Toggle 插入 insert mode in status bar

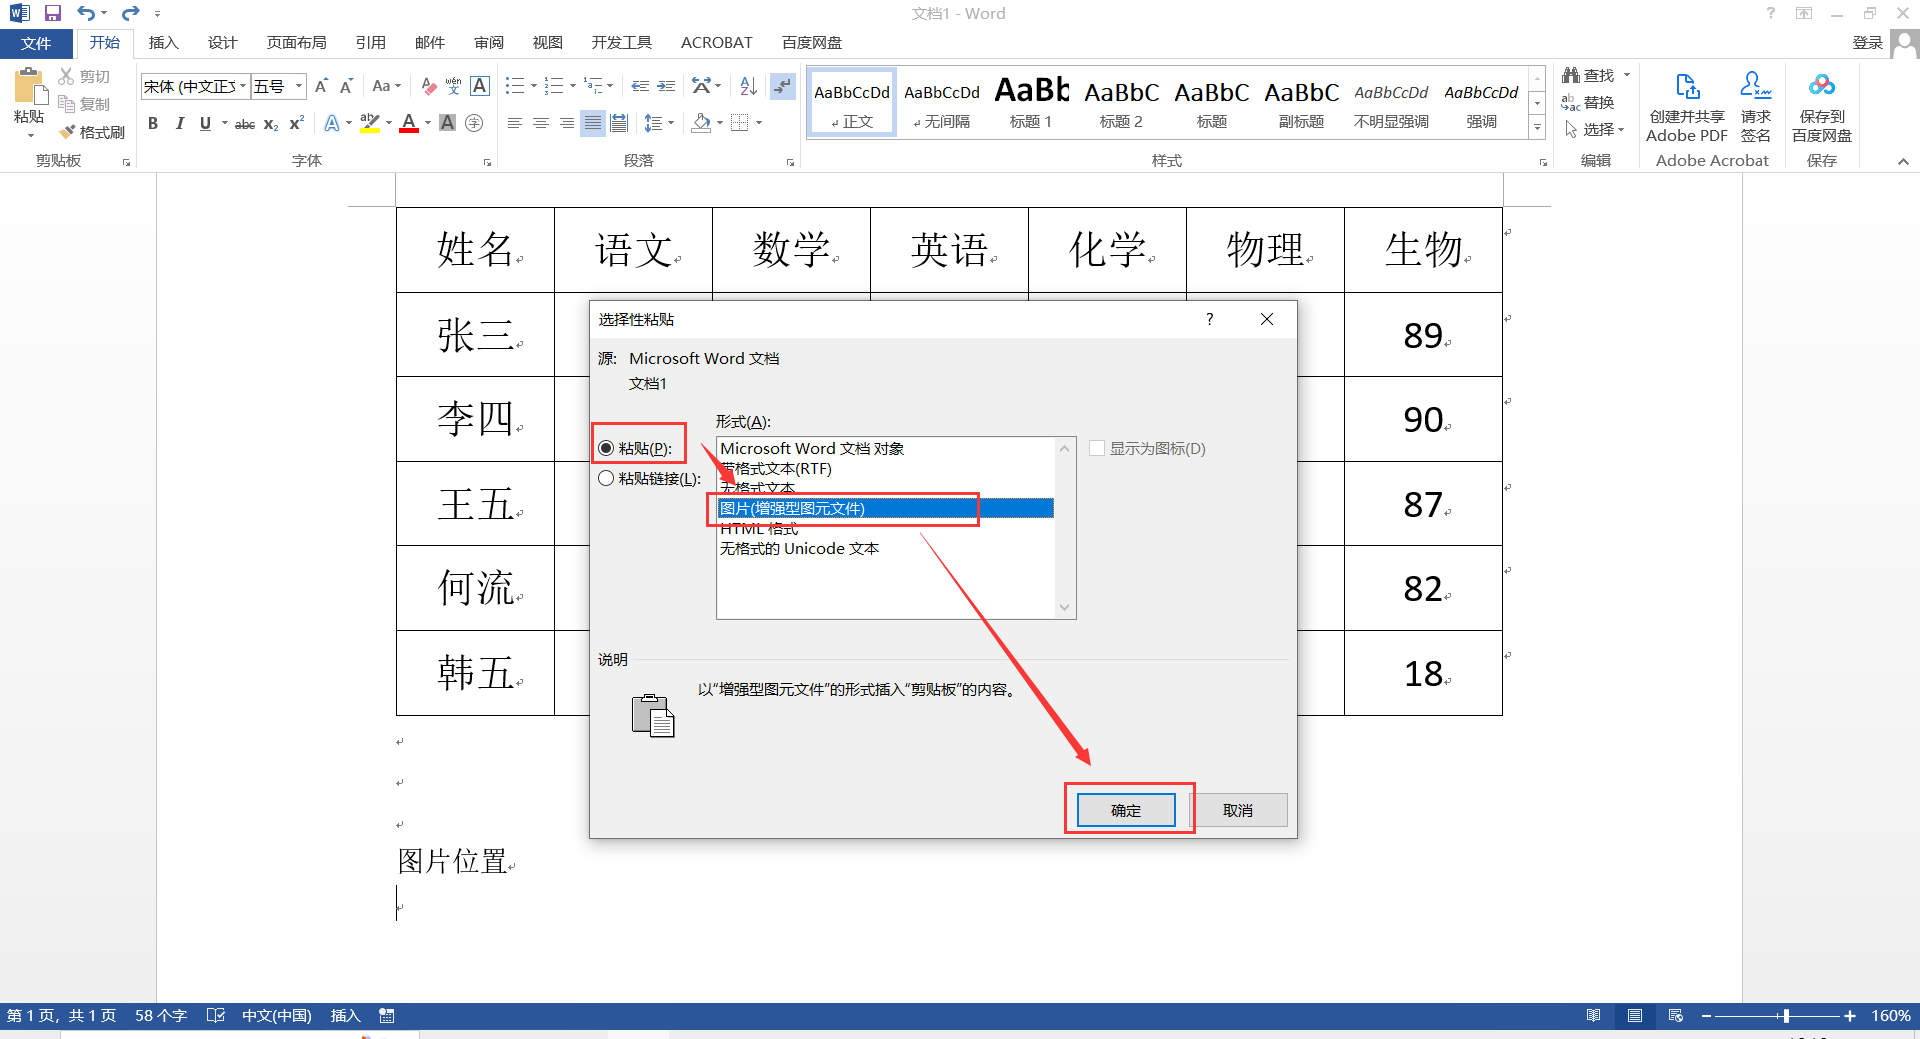pos(345,1016)
